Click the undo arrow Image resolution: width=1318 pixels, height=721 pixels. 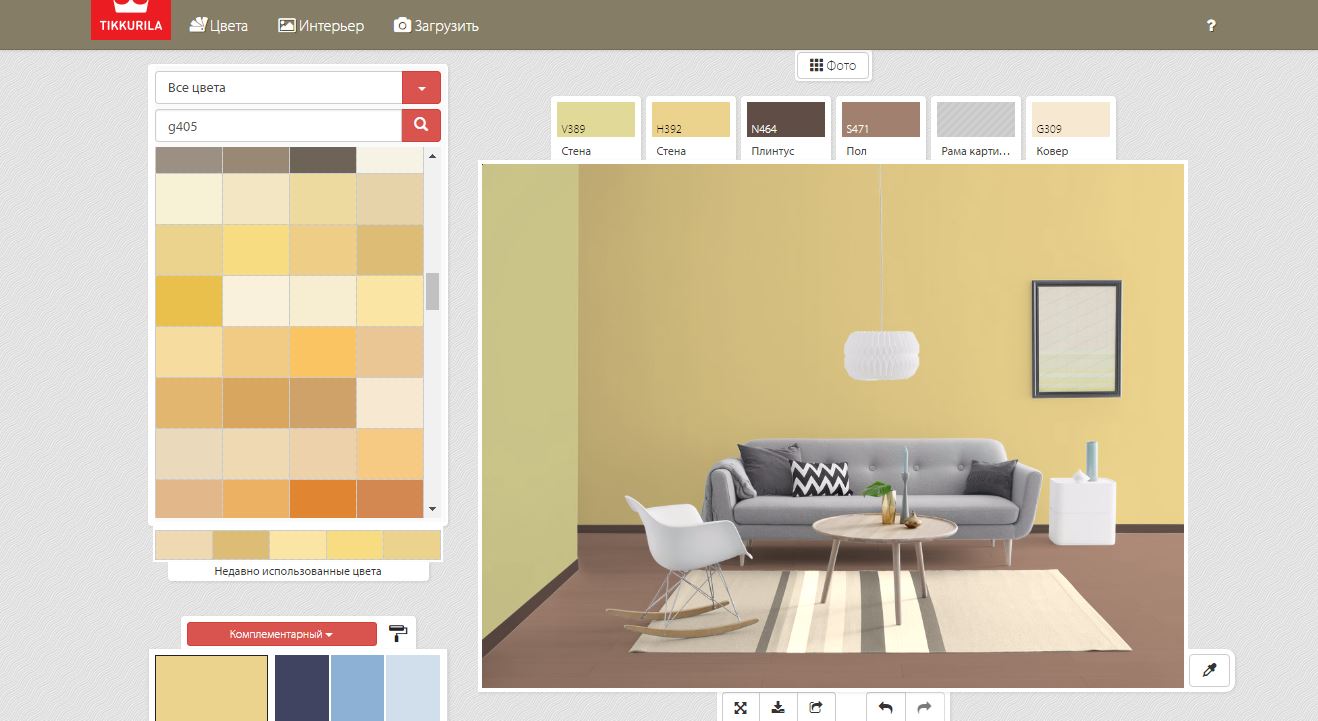pos(886,708)
